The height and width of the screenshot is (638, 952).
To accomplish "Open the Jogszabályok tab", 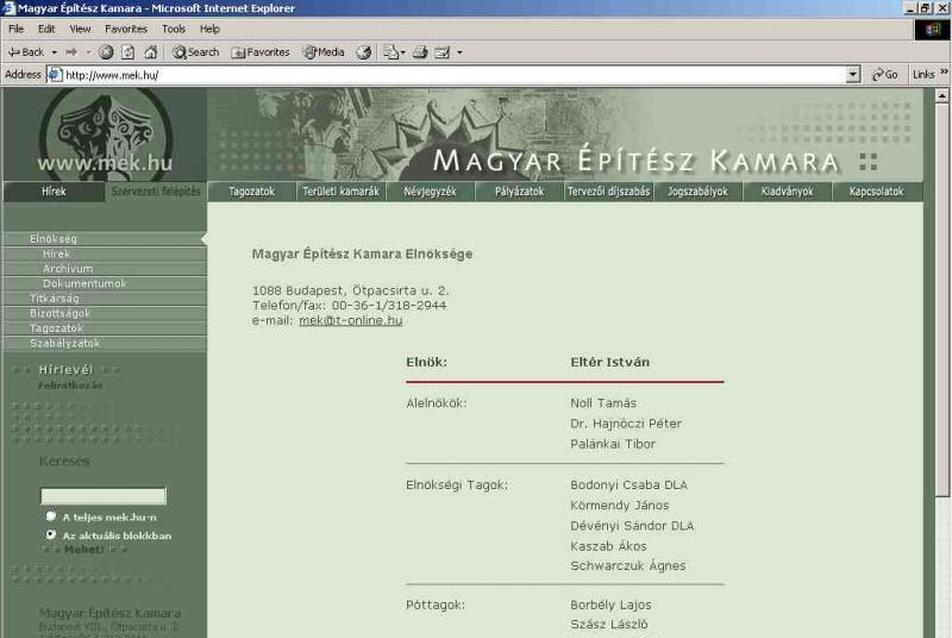I will tap(698, 192).
